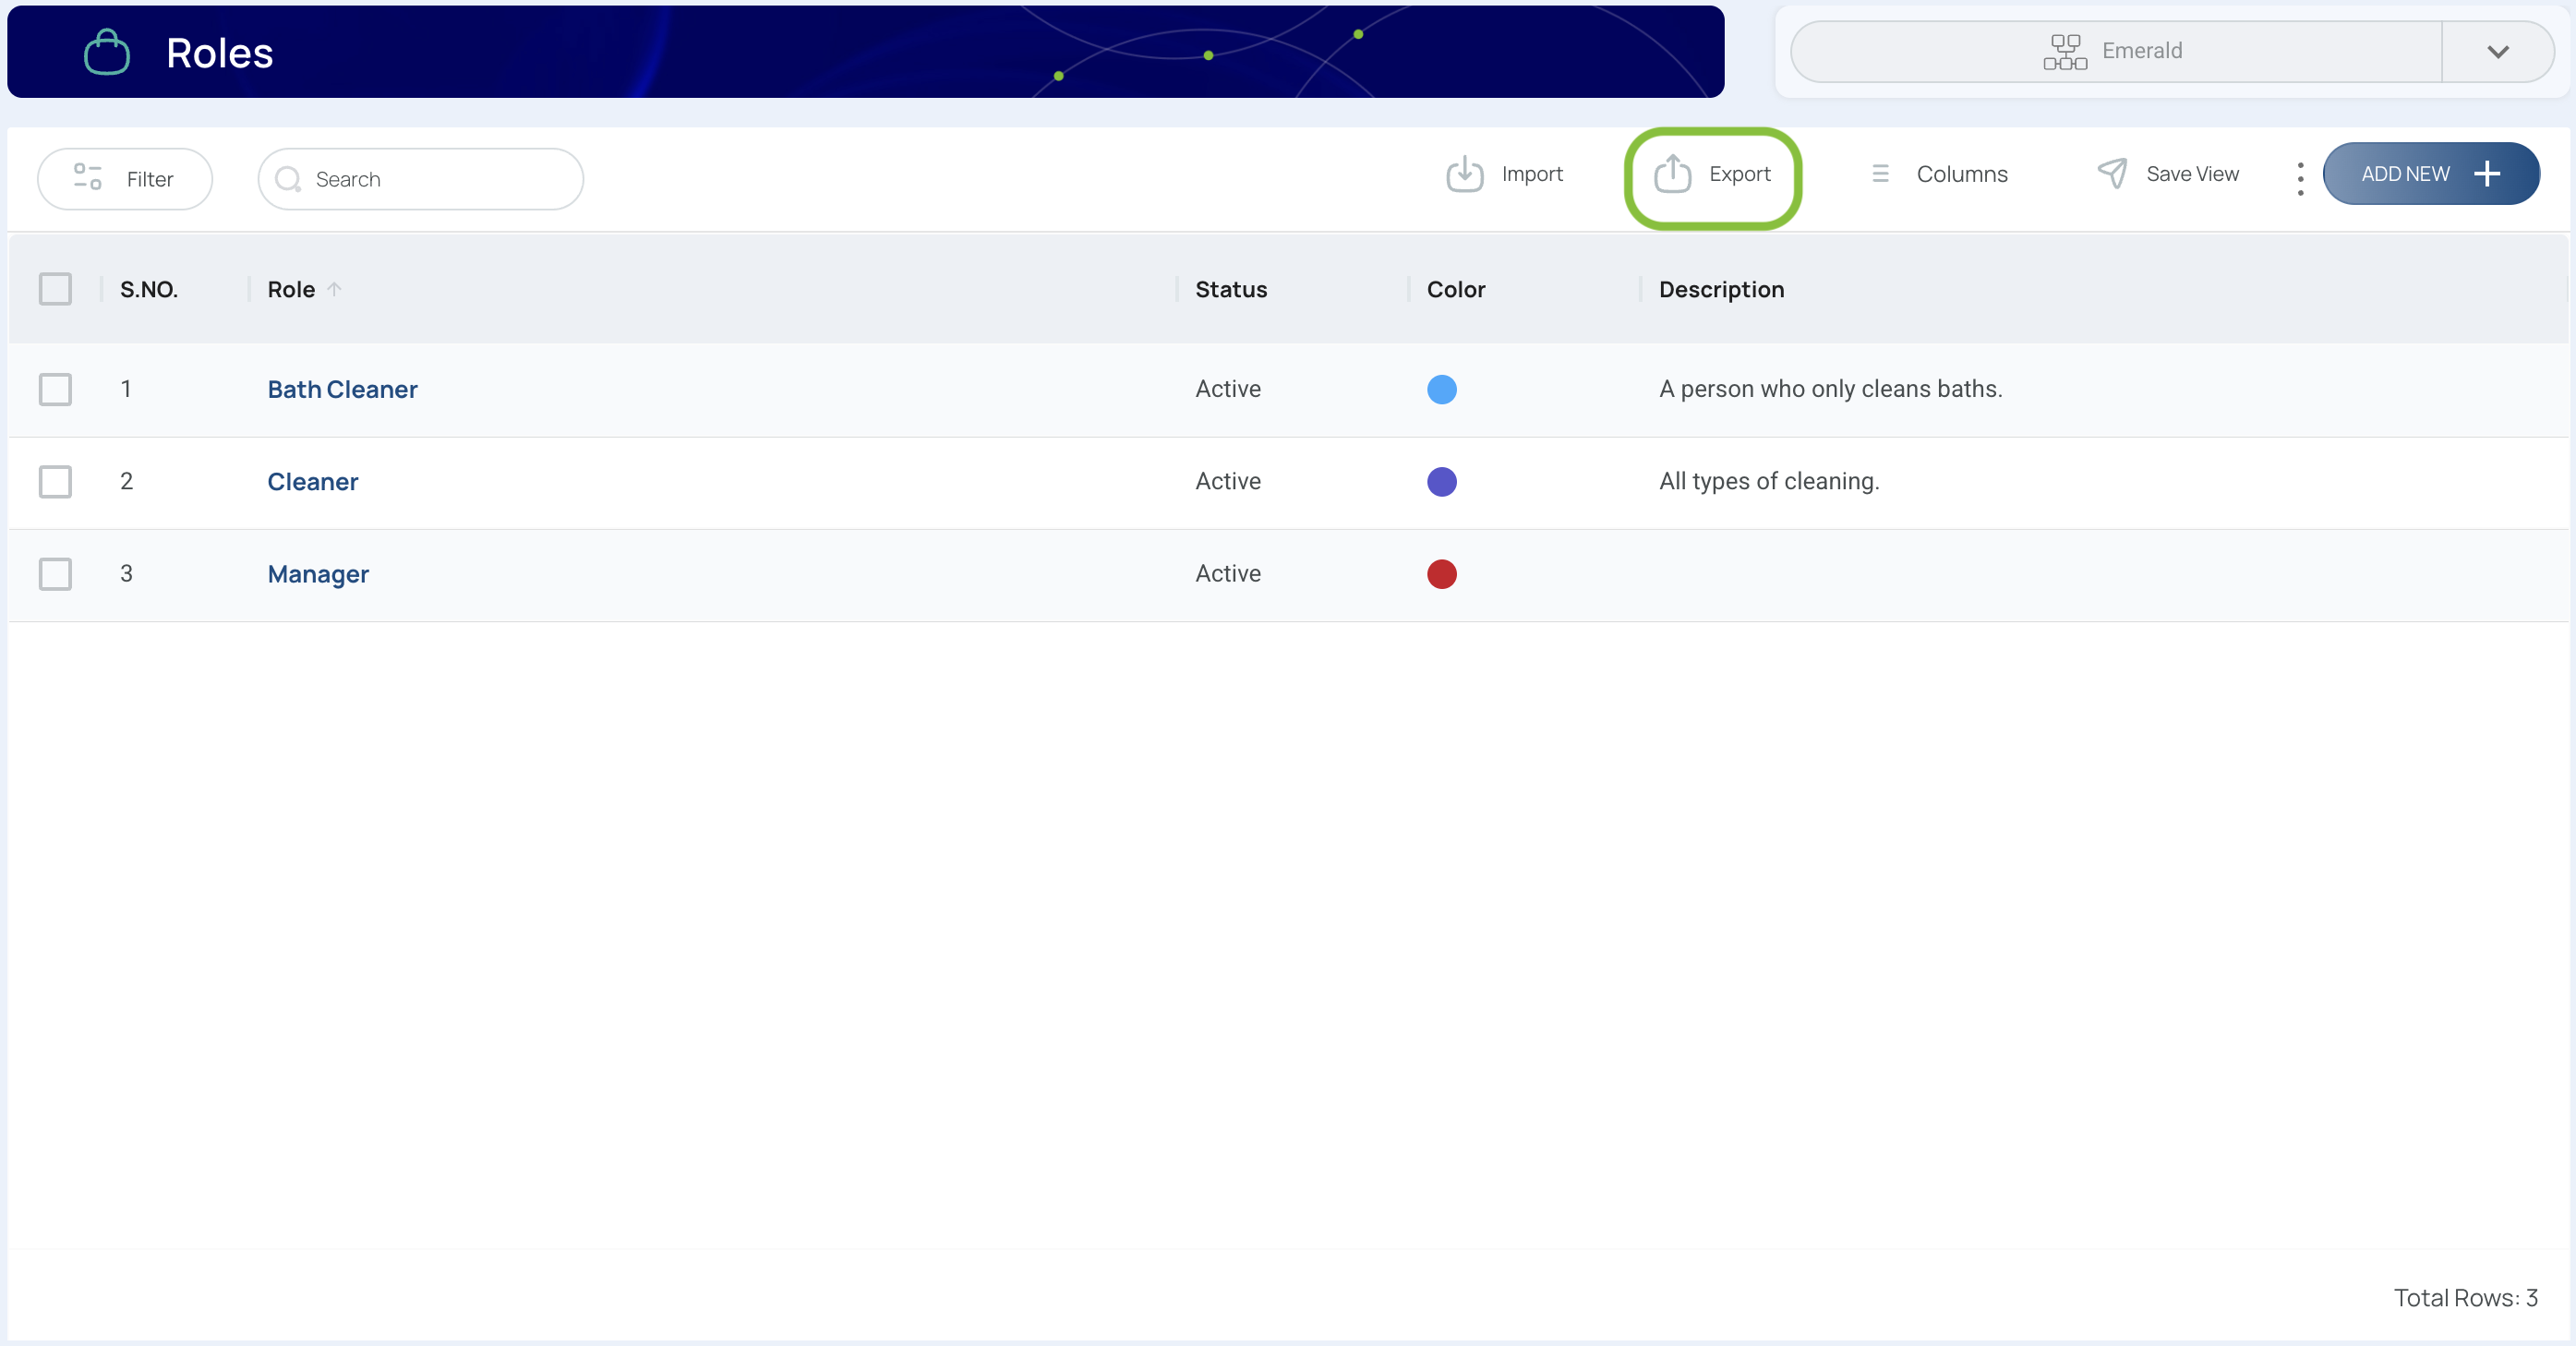The height and width of the screenshot is (1346, 2576).
Task: Click the organization hierarchy icon beside Emerald
Action: (x=2064, y=51)
